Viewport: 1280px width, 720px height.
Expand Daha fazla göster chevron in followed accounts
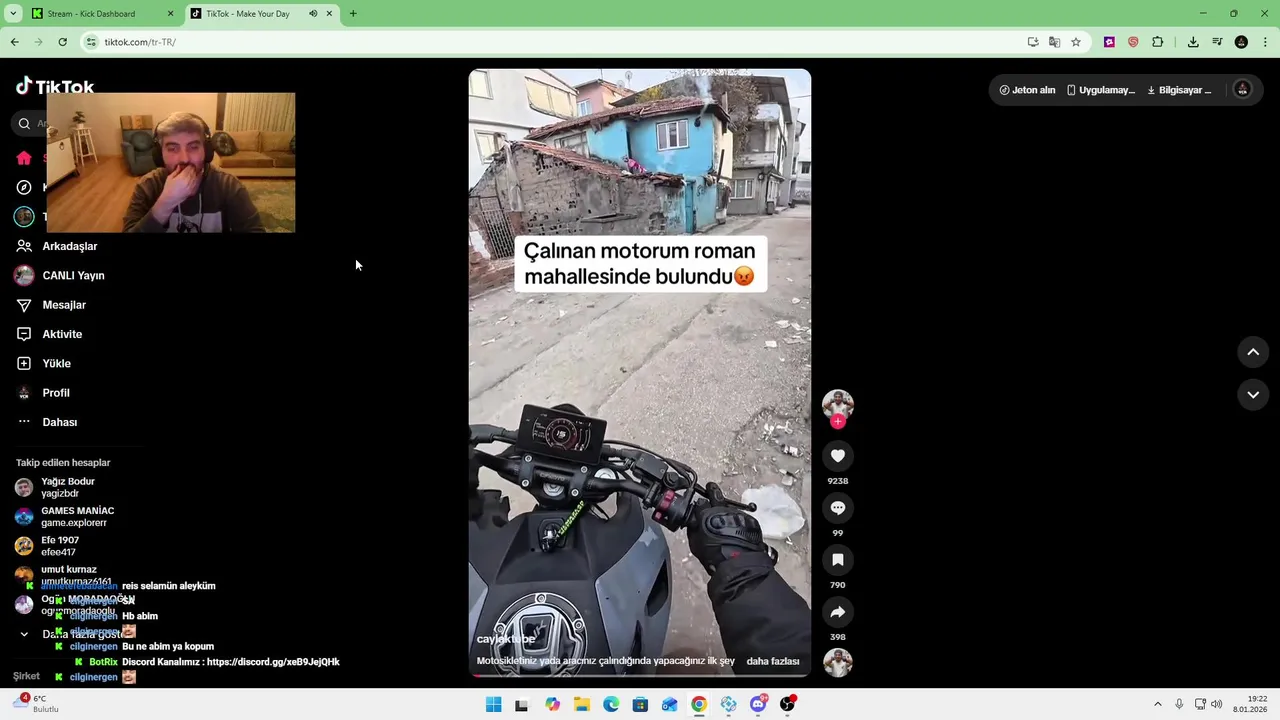[24, 634]
